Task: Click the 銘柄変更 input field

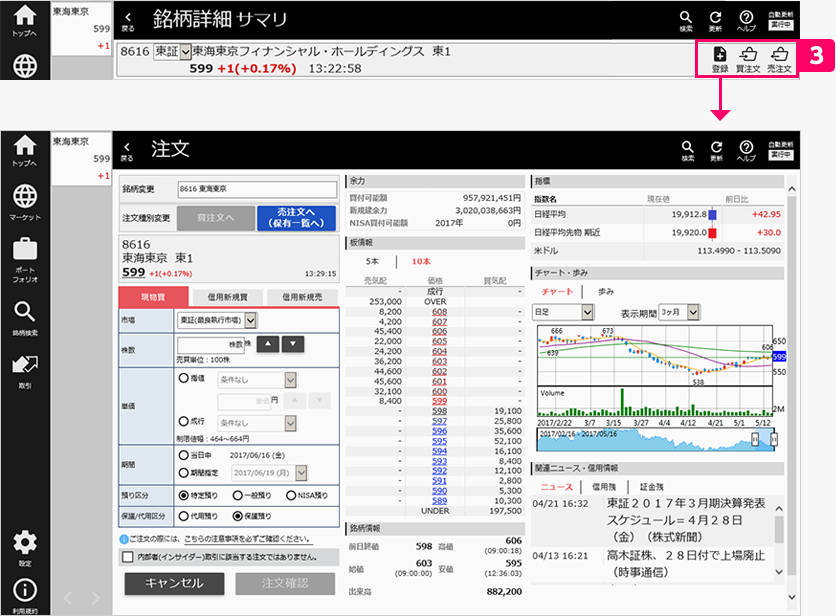Action: (x=257, y=189)
